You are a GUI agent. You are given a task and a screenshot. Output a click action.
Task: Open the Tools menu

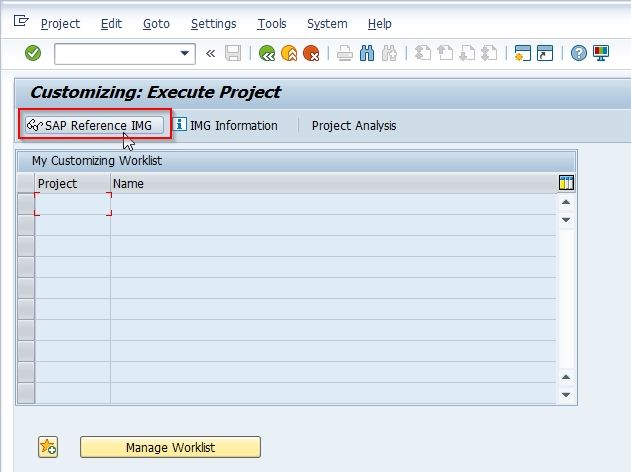pyautogui.click(x=272, y=24)
